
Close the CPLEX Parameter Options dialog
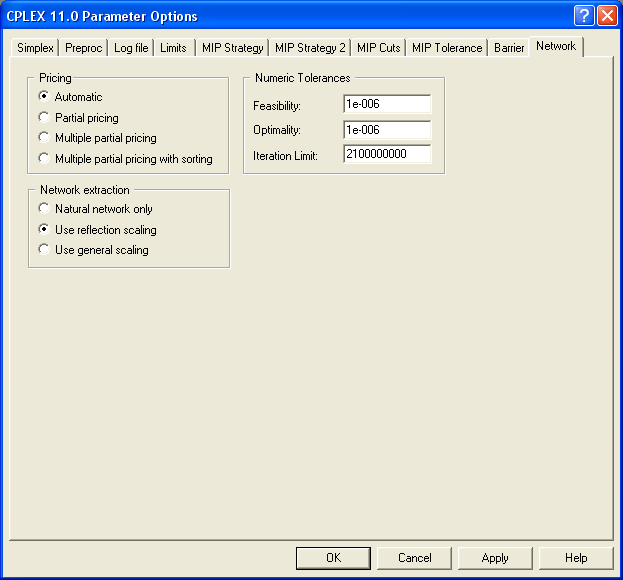tap(607, 16)
